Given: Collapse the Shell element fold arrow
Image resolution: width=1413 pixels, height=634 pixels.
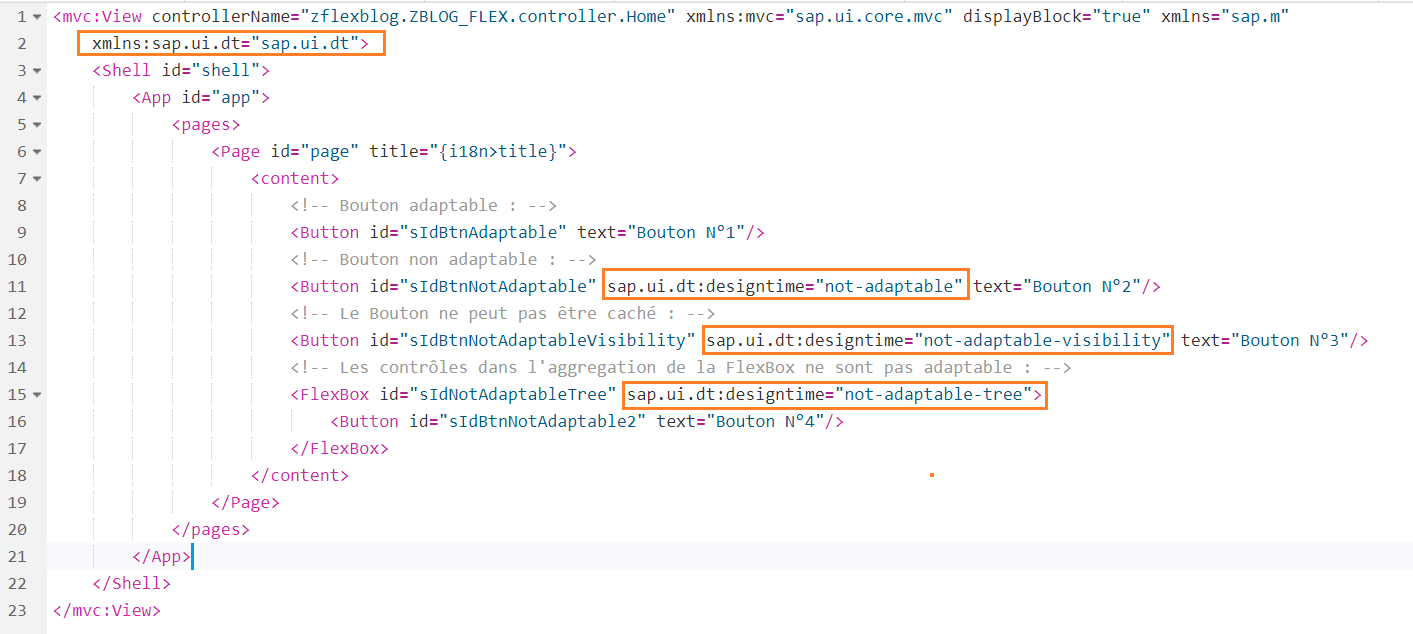Looking at the screenshot, I should coord(37,71).
